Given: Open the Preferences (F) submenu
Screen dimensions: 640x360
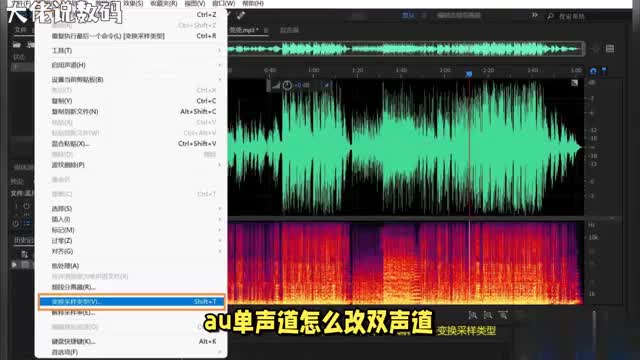Looking at the screenshot, I should pyautogui.click(x=131, y=352).
